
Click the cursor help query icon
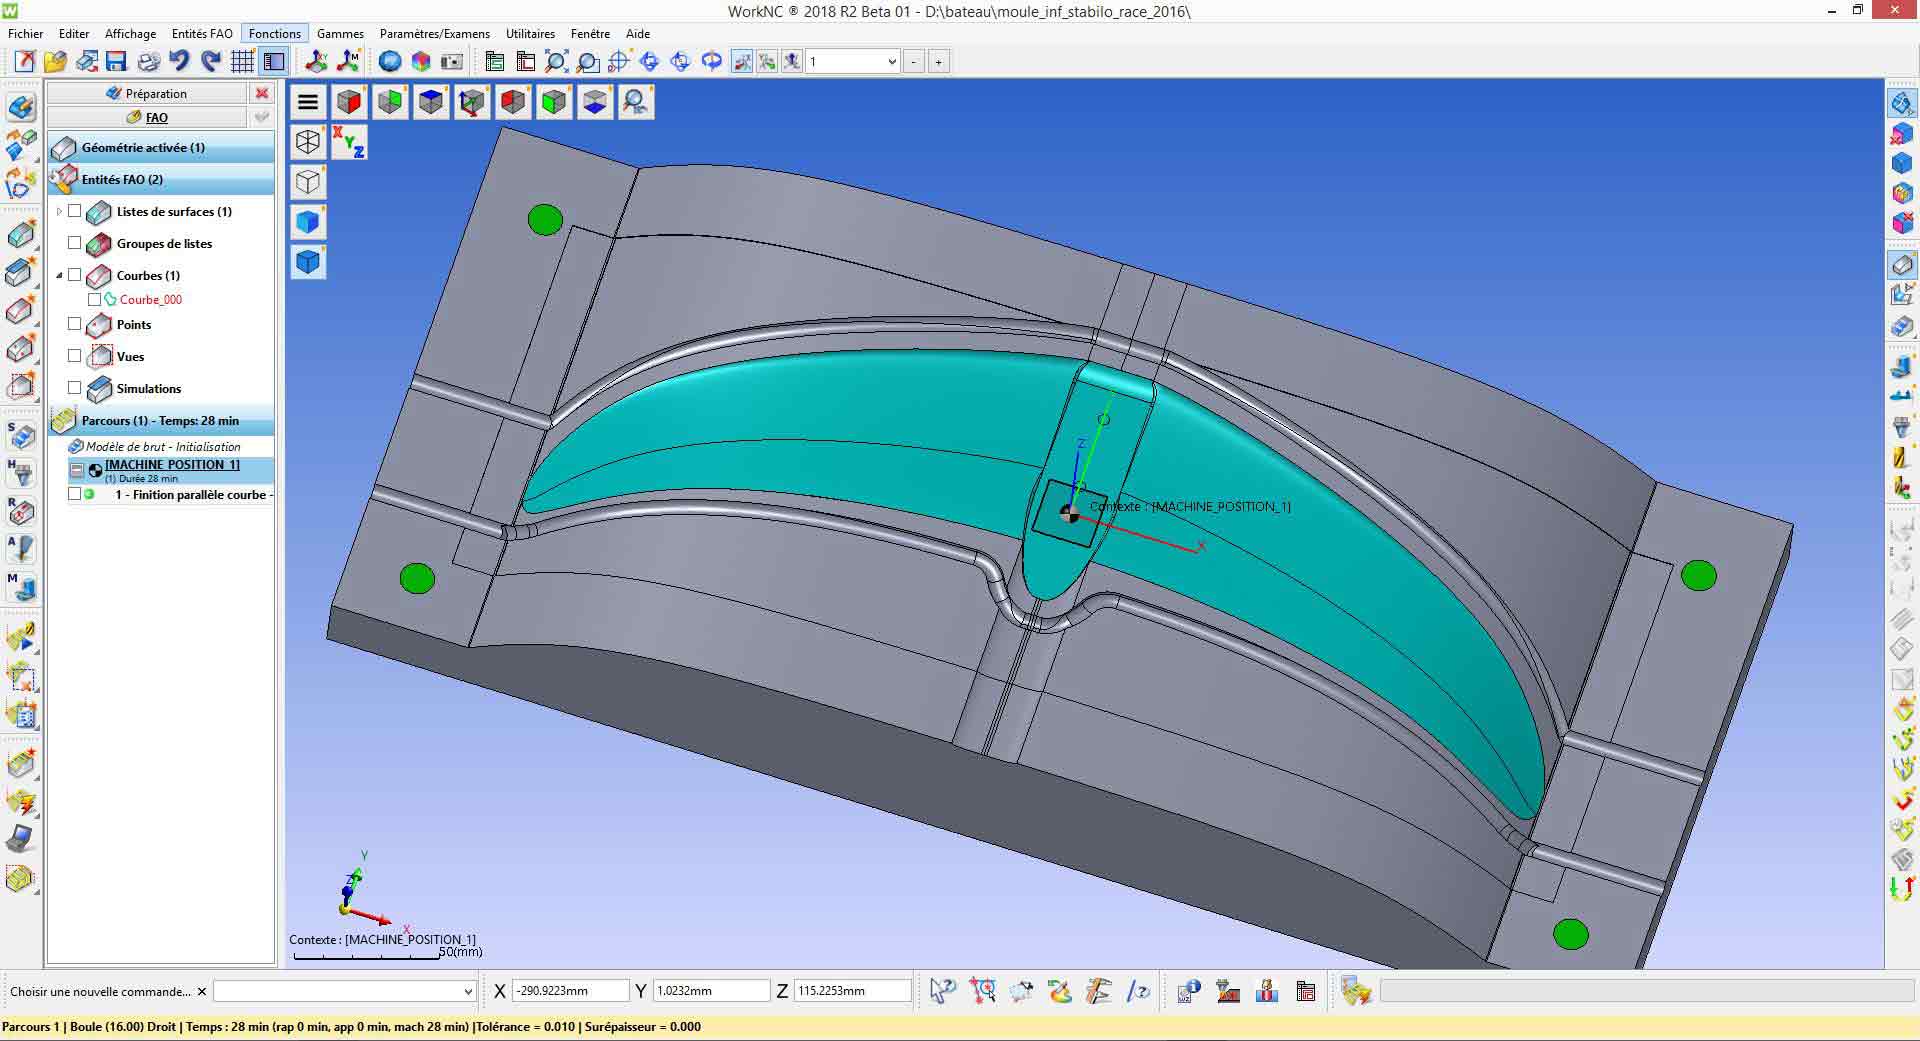(x=942, y=991)
